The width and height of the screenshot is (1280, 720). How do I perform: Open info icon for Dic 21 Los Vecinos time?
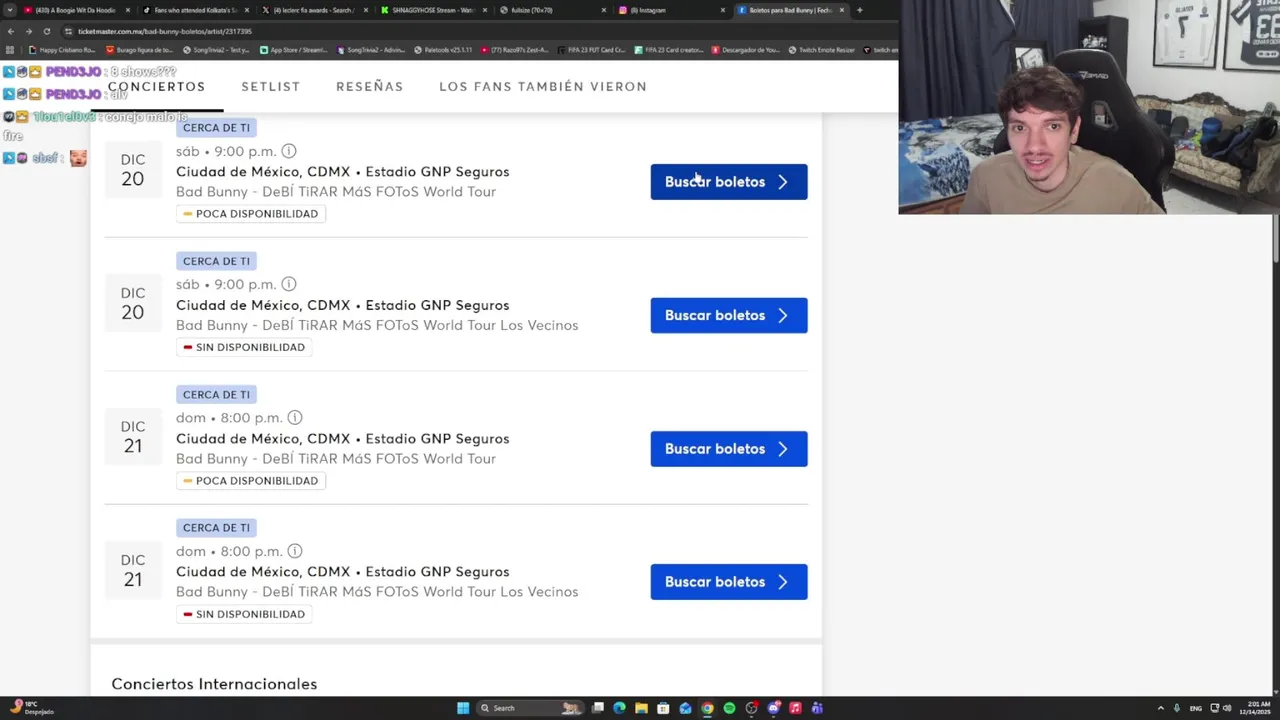tap(294, 551)
